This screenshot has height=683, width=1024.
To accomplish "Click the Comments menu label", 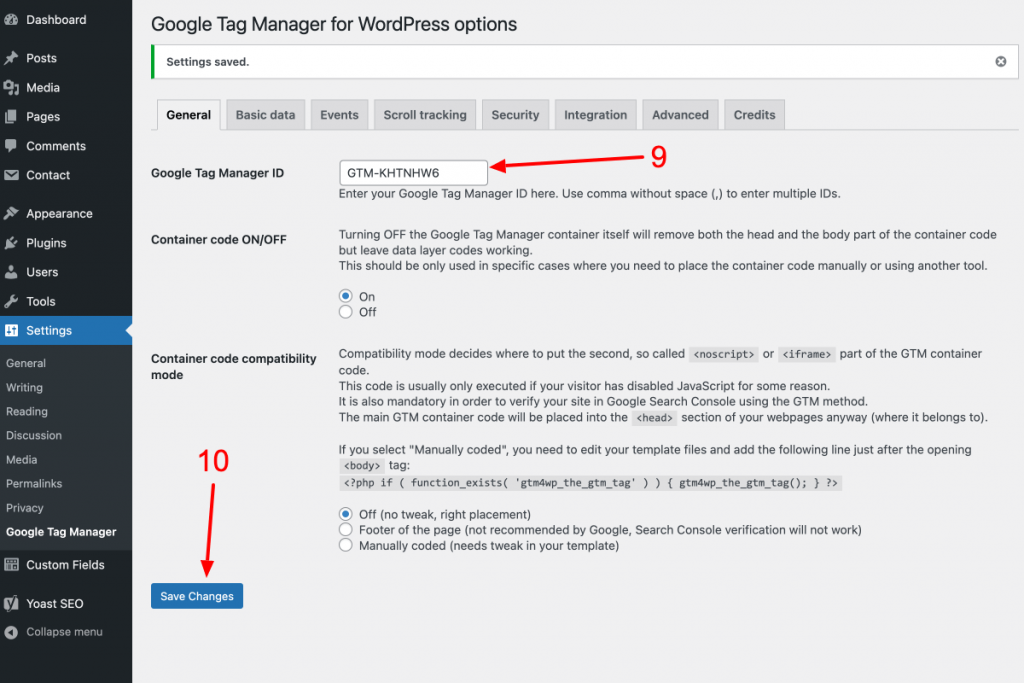I will coord(56,146).
